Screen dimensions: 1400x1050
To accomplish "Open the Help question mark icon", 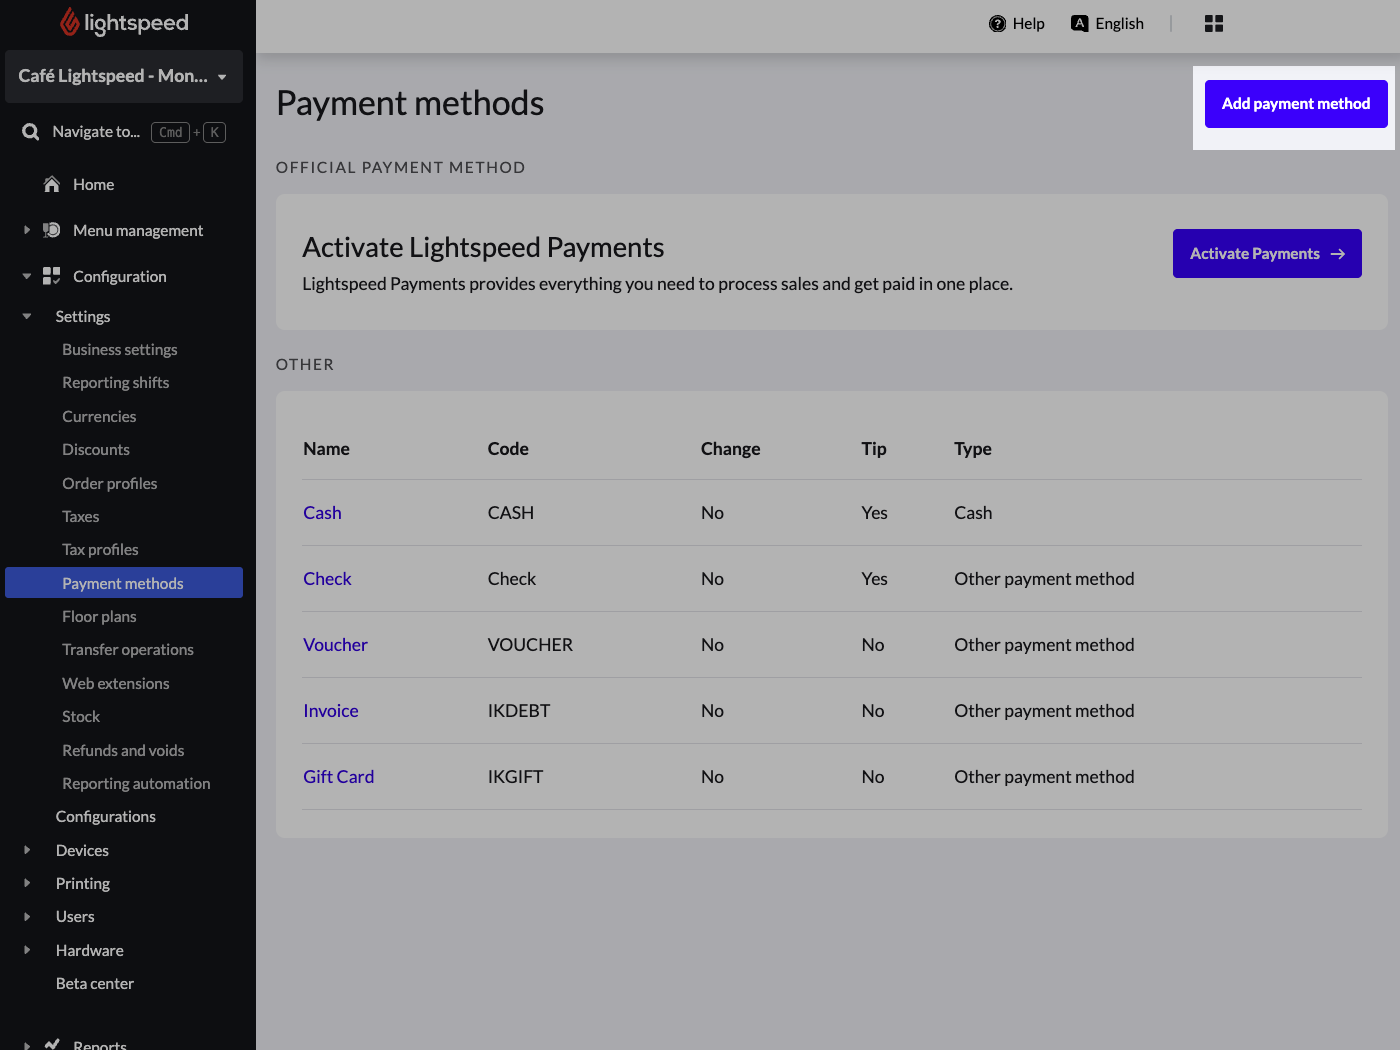I will [x=997, y=24].
